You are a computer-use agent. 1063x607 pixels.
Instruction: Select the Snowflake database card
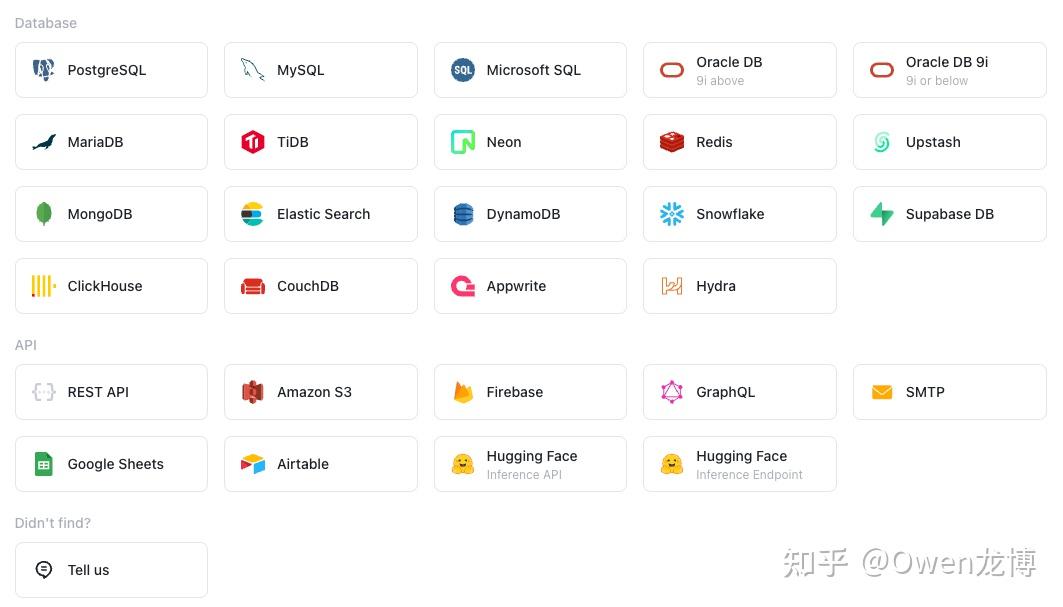[x=740, y=214]
